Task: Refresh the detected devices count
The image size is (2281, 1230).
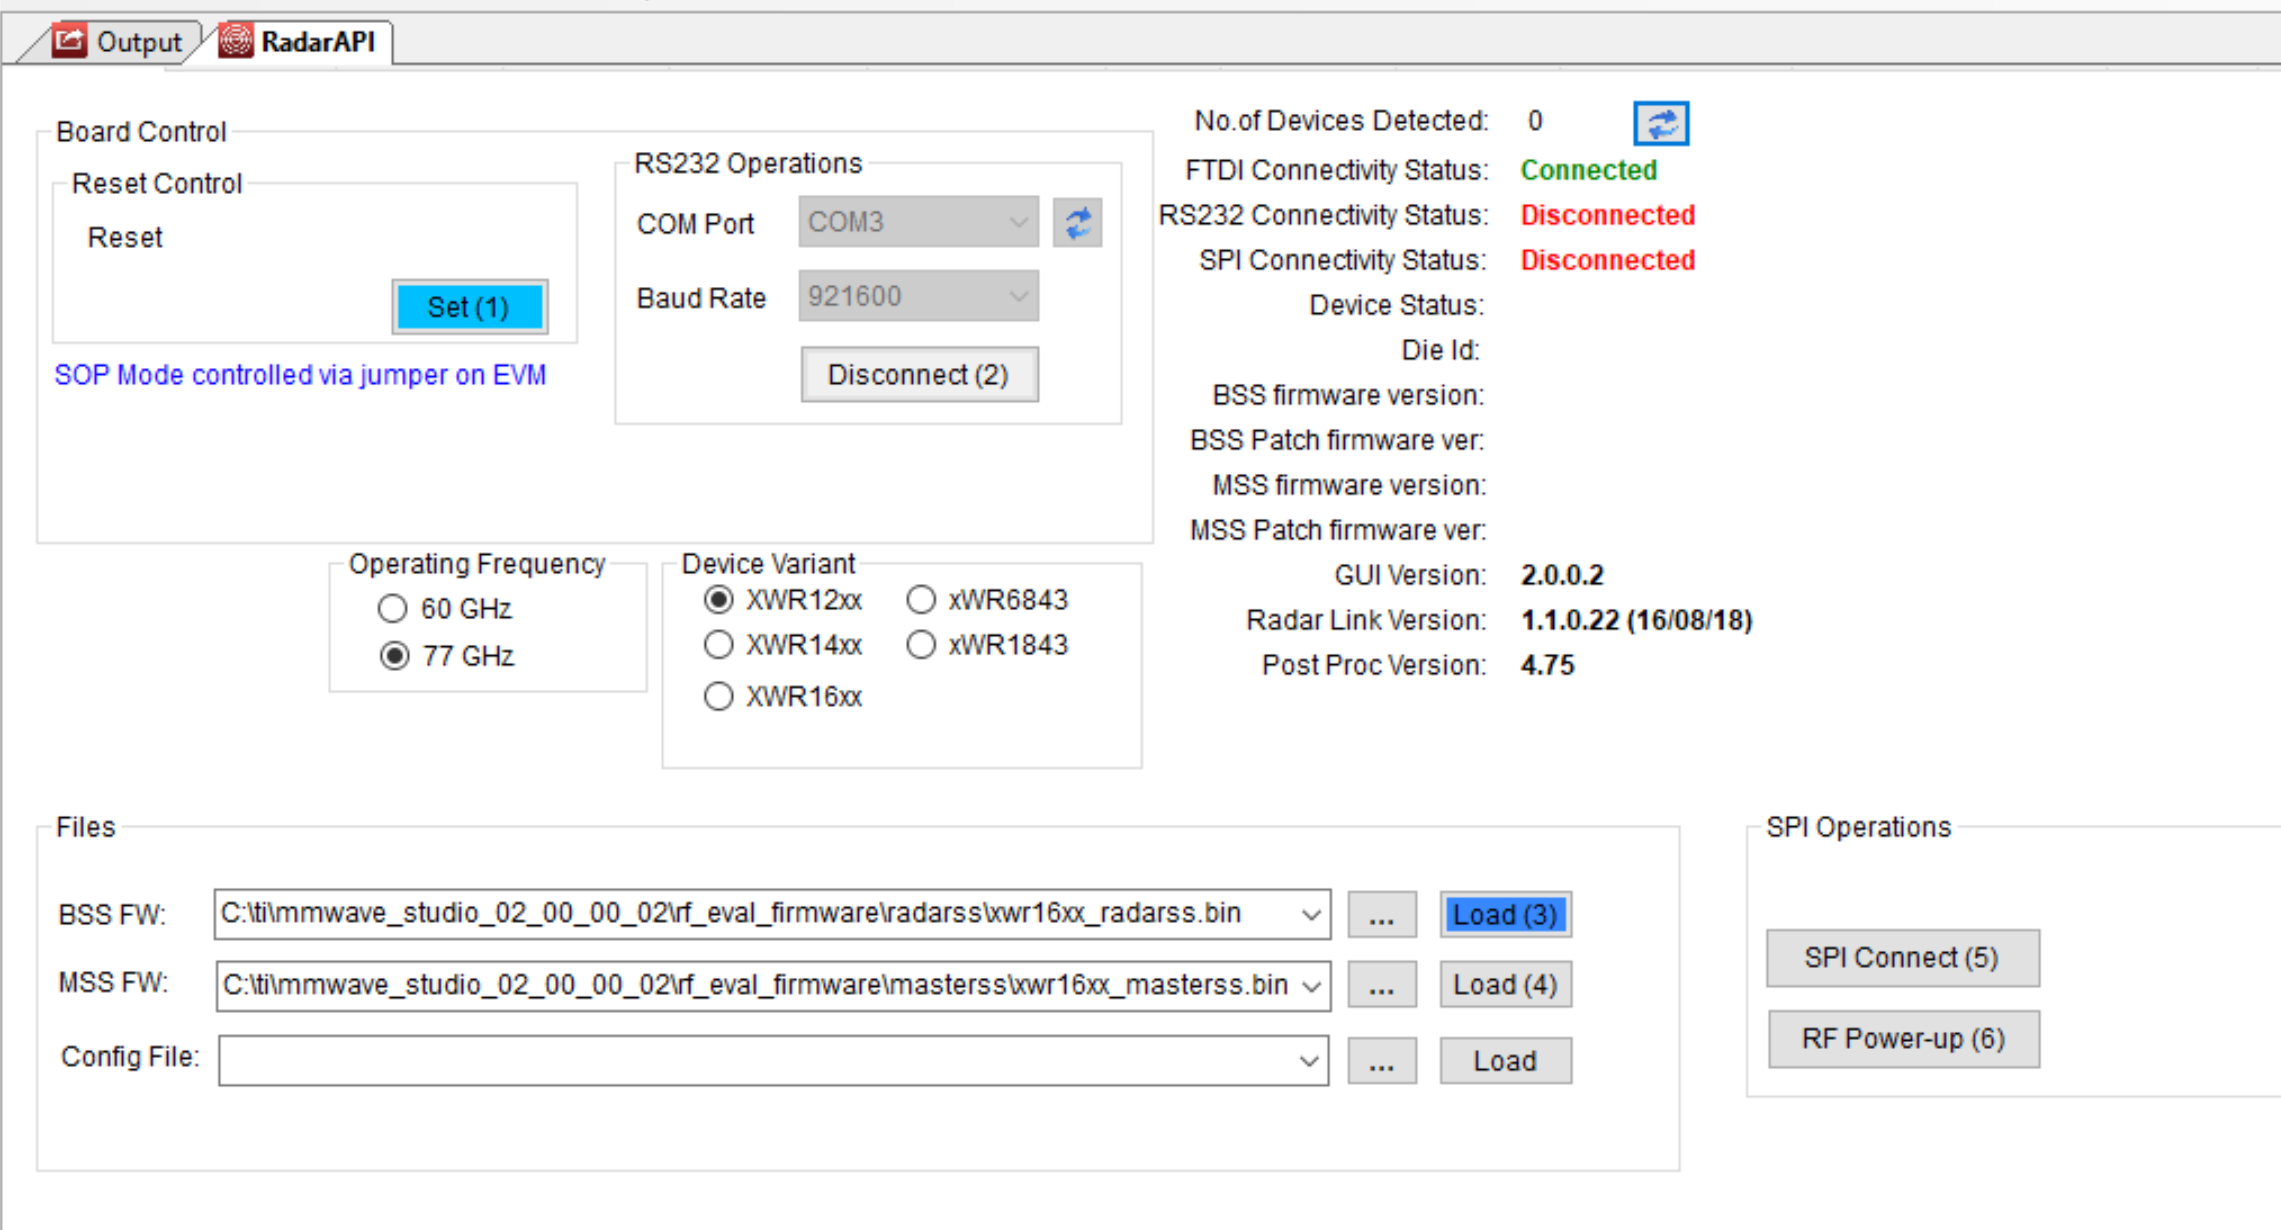Action: pyautogui.click(x=1661, y=123)
